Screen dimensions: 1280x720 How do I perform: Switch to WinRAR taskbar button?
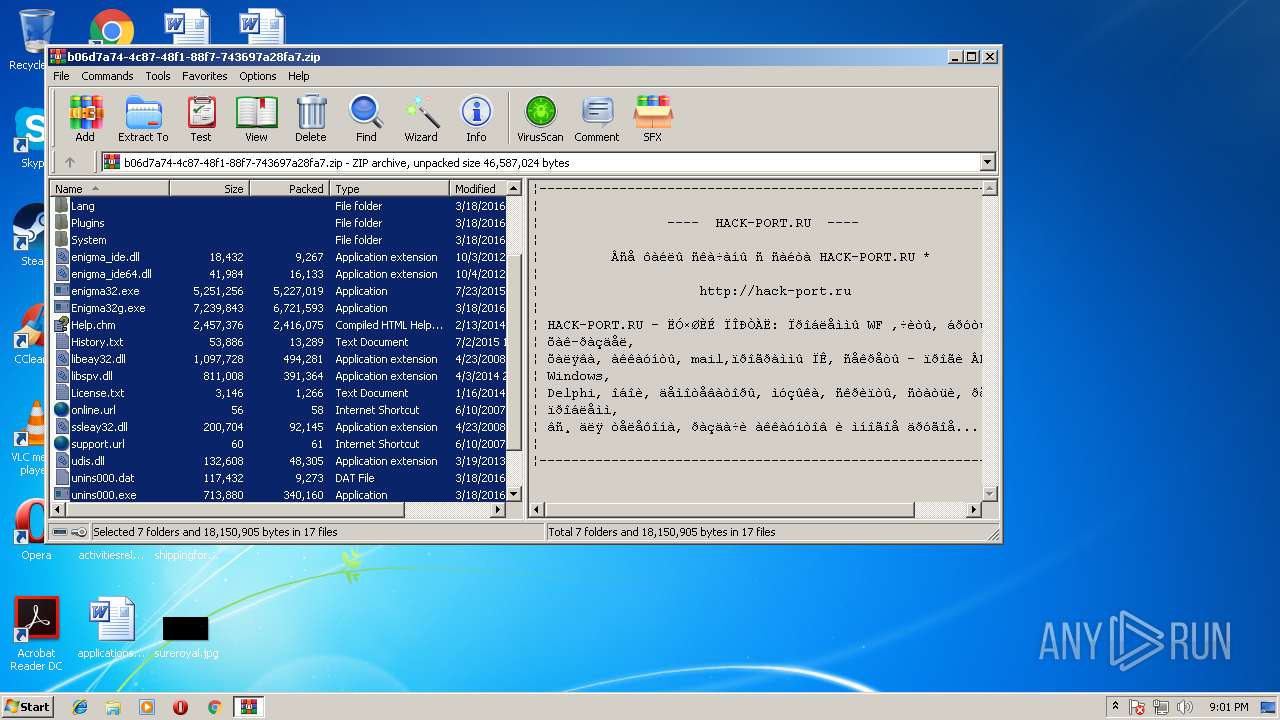[248, 707]
